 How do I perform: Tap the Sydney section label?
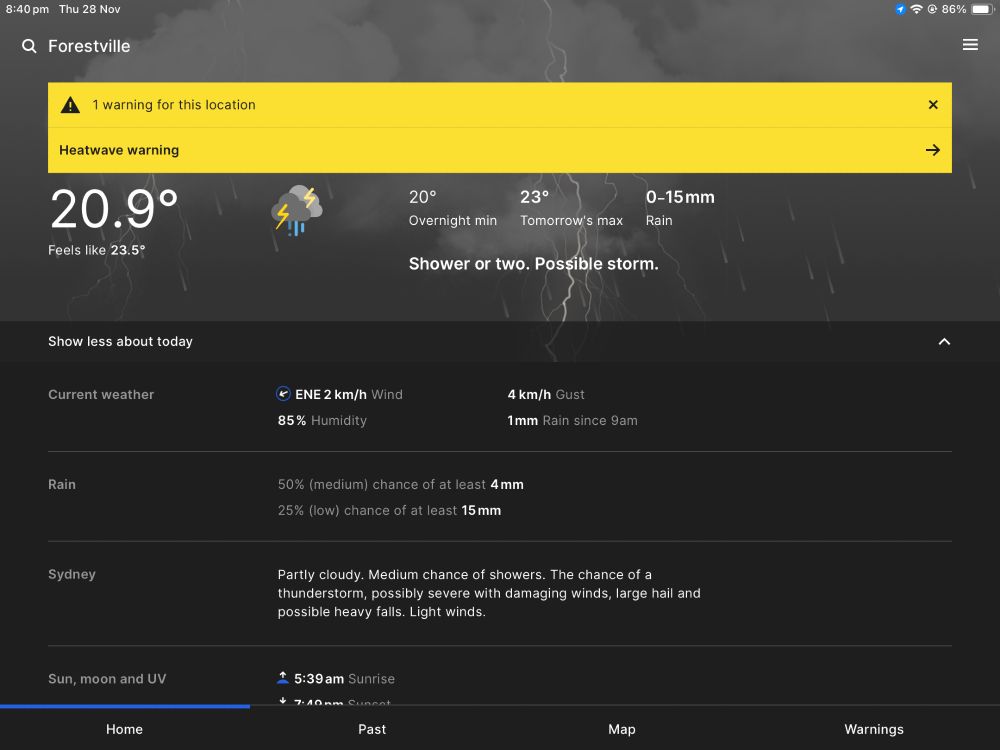point(72,574)
